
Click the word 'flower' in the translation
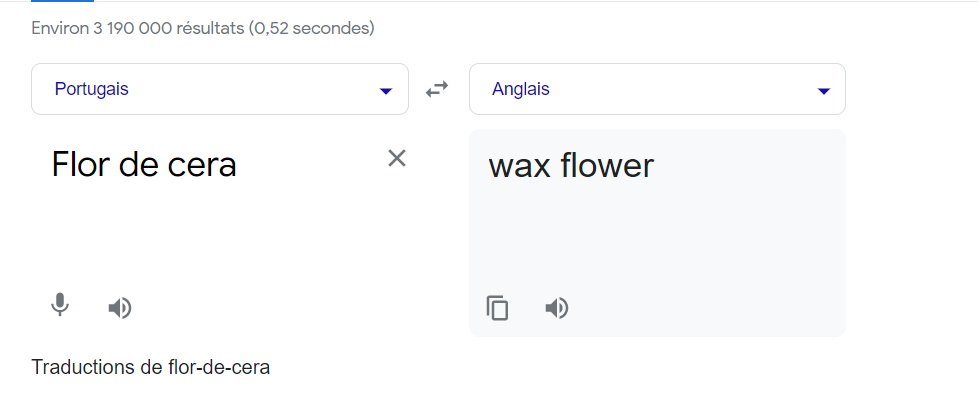607,165
